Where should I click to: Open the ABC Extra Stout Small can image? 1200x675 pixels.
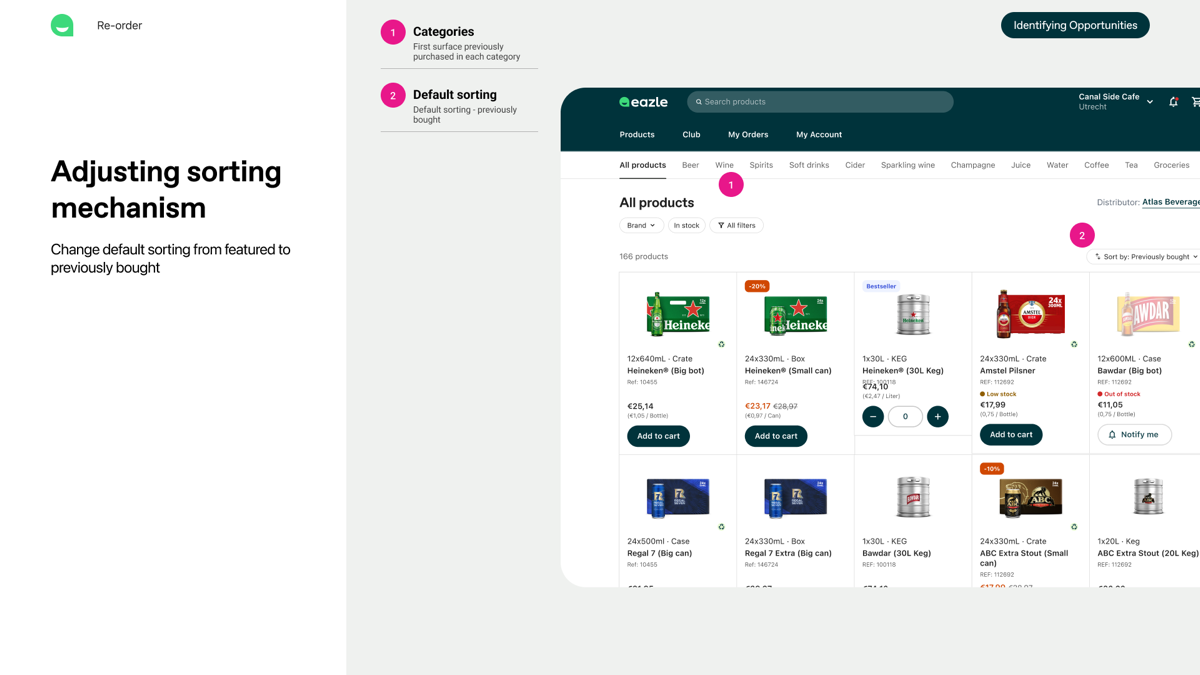pos(1030,497)
